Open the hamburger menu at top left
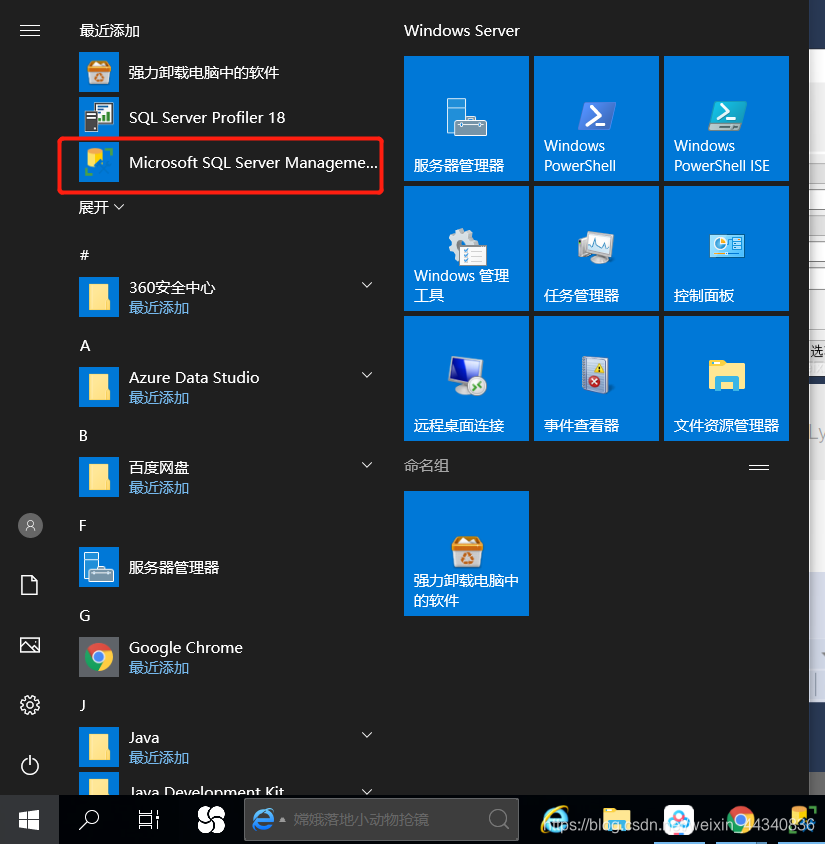Viewport: 825px width, 844px height. click(30, 31)
